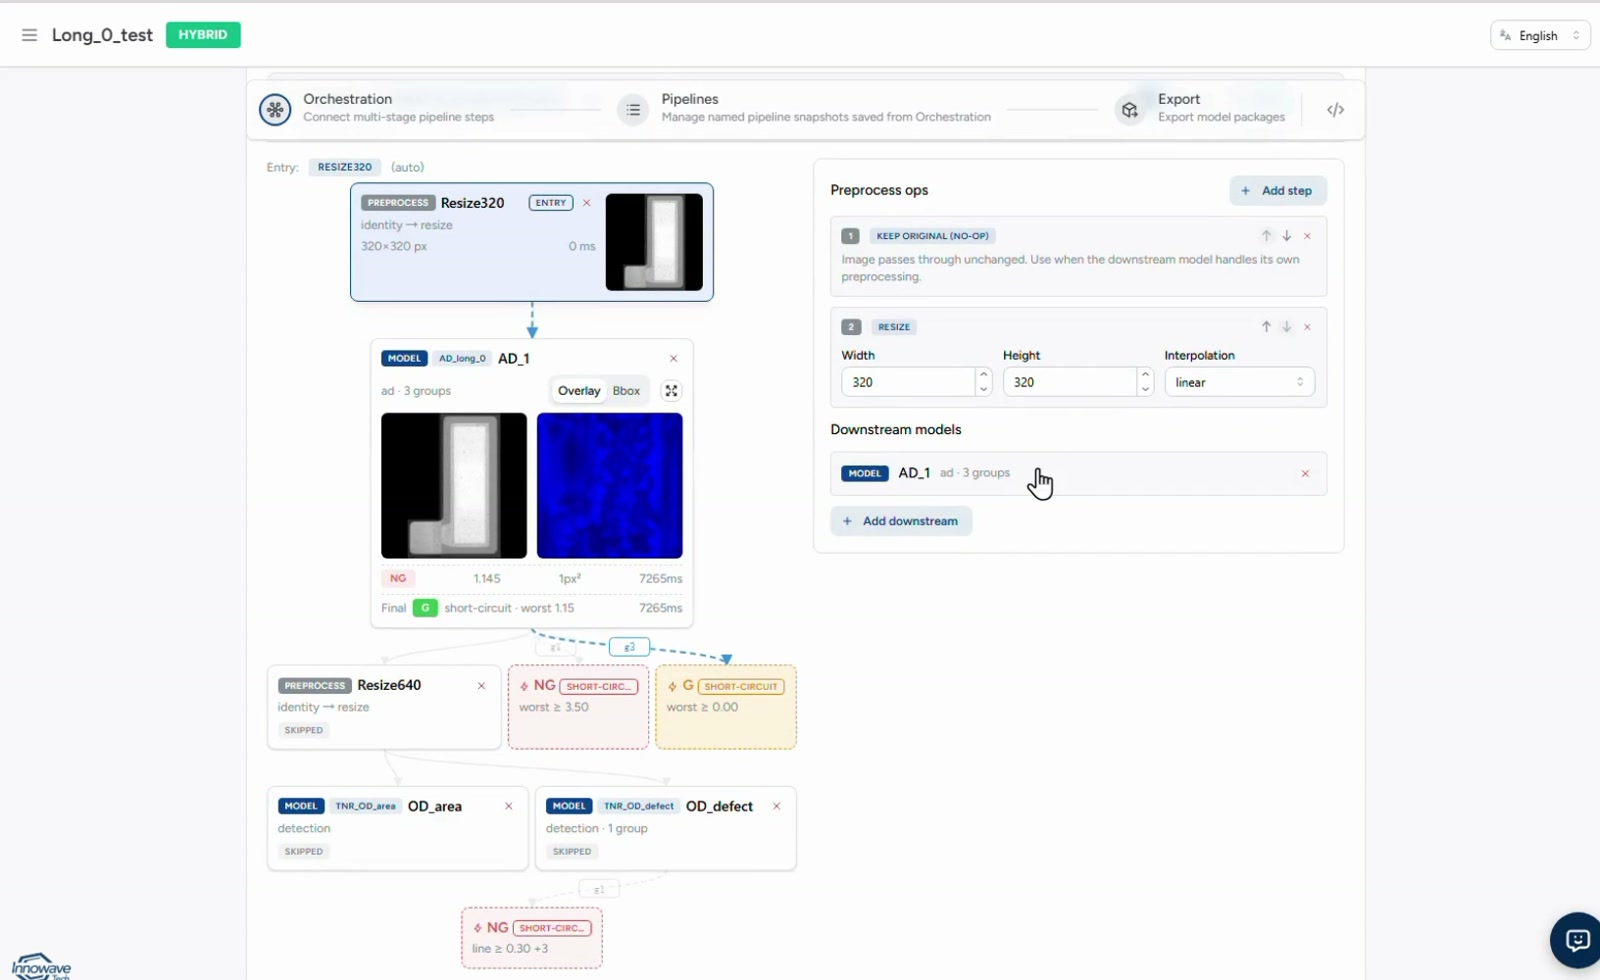1600x980 pixels.
Task: Click the Resize320 node thumbnail
Action: click(654, 242)
